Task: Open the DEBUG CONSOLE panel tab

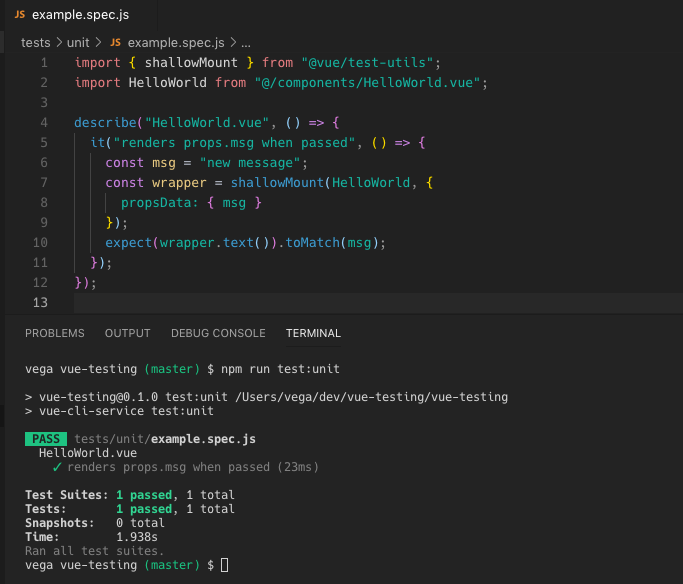Action: [218, 333]
